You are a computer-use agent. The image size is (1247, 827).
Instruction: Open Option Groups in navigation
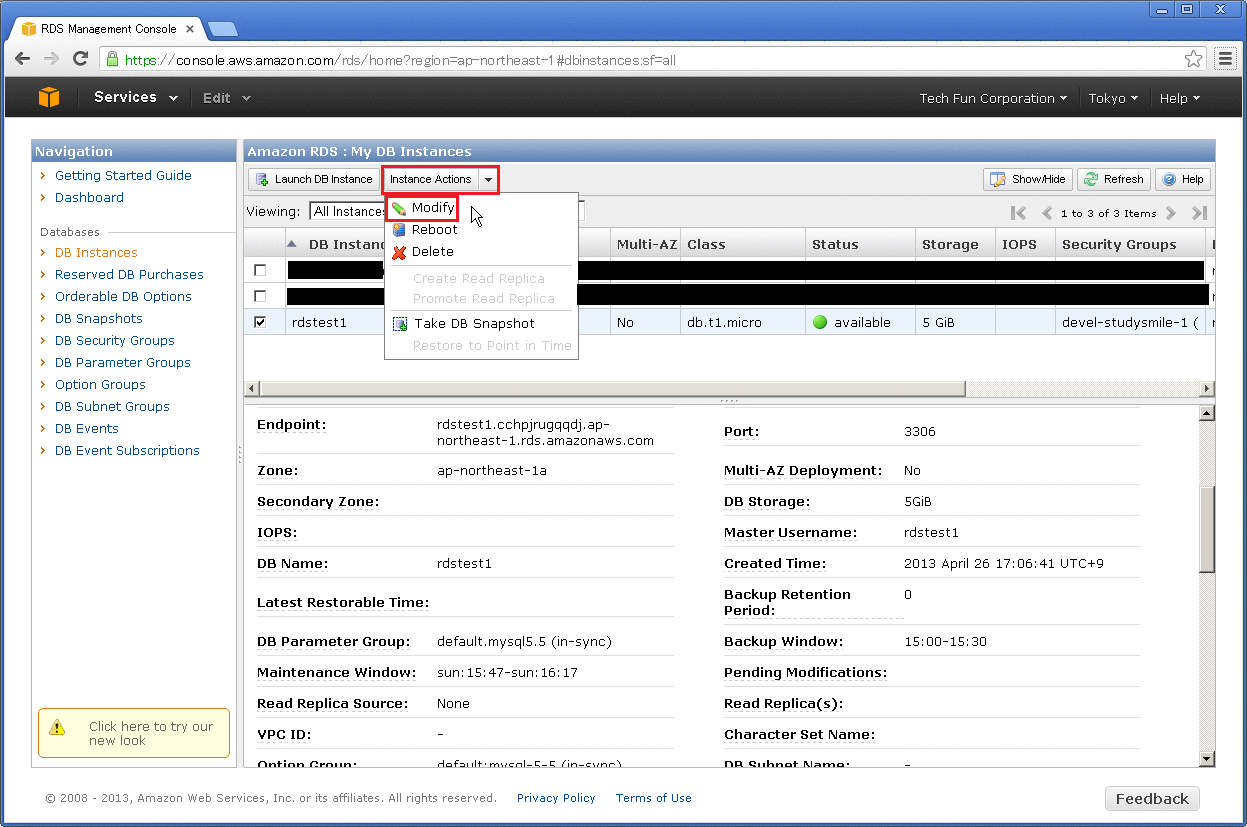click(x=100, y=385)
